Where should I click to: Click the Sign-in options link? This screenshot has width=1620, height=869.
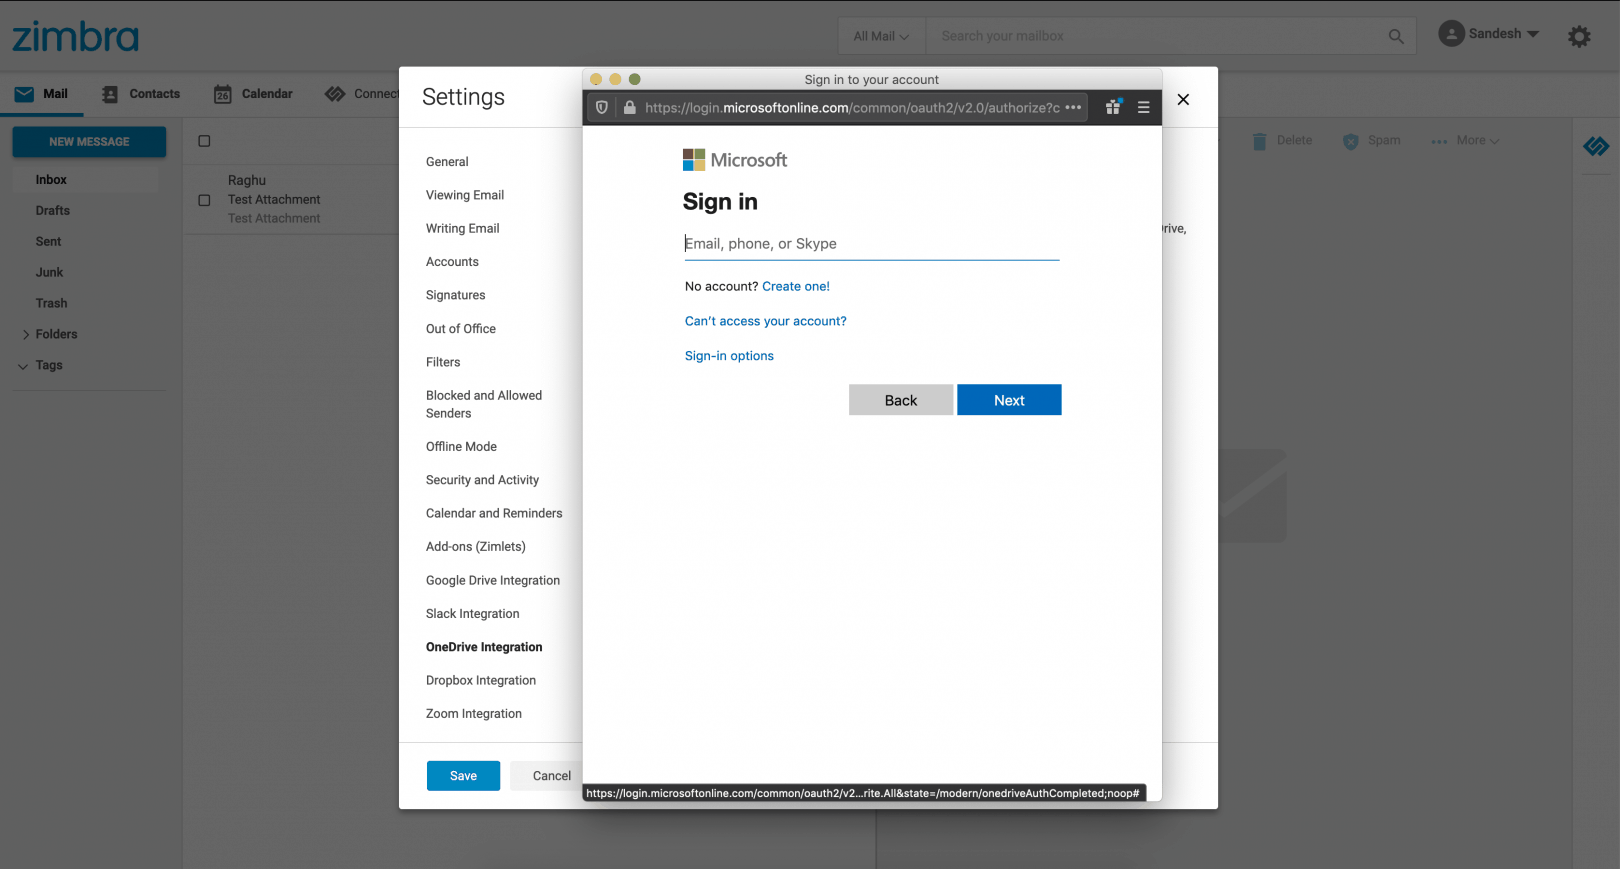coord(729,356)
